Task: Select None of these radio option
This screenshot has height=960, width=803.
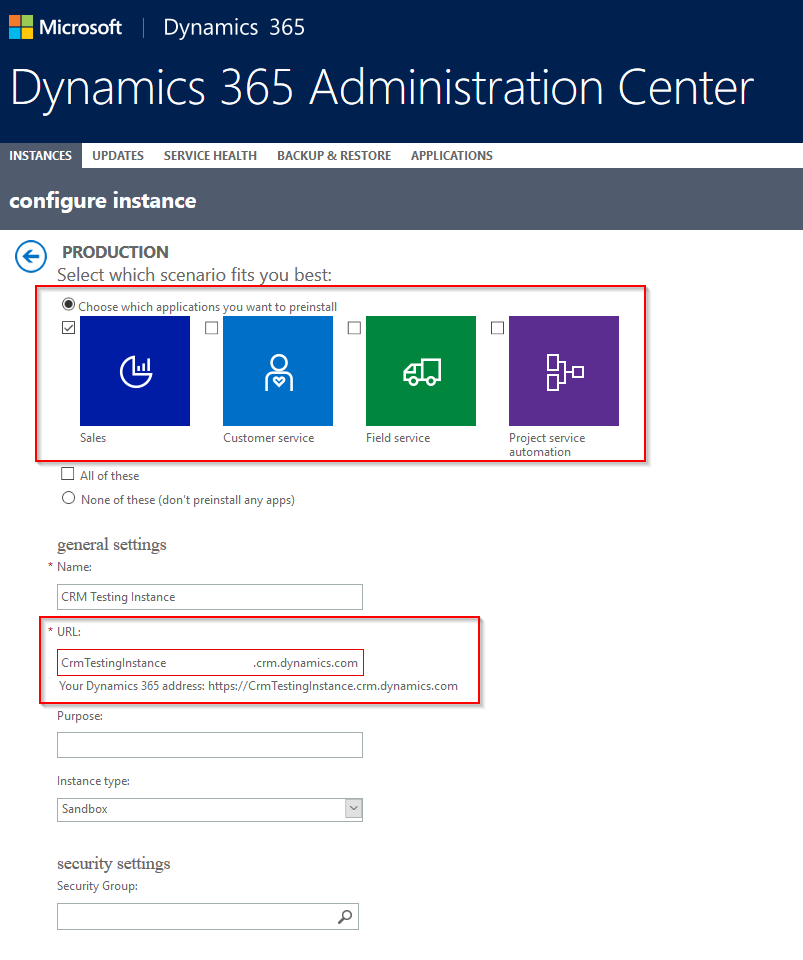Action: pyautogui.click(x=69, y=498)
